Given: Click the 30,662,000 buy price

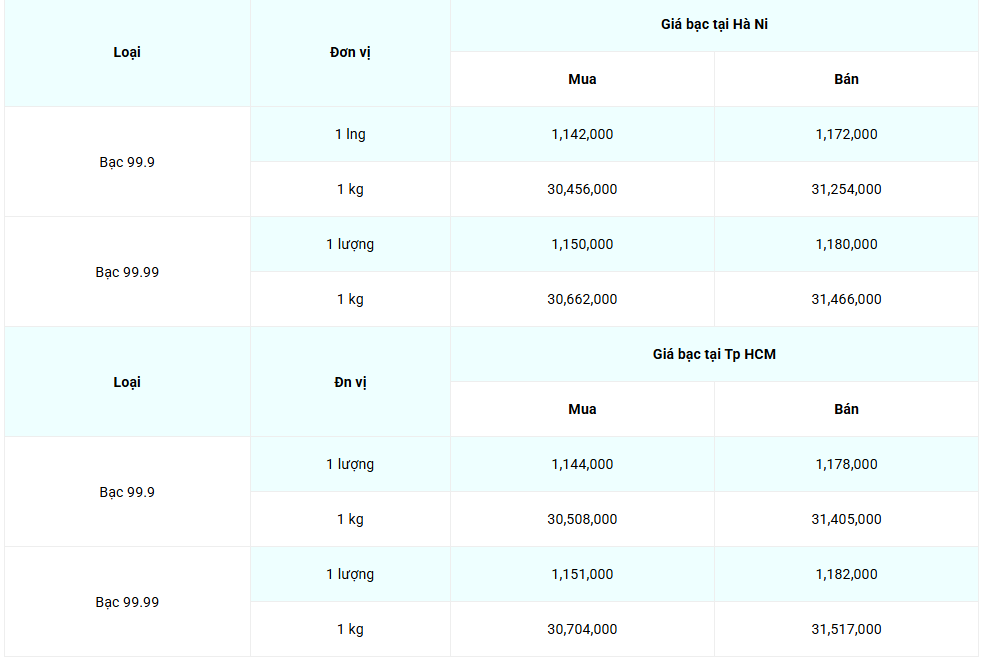Looking at the screenshot, I should click(582, 299).
